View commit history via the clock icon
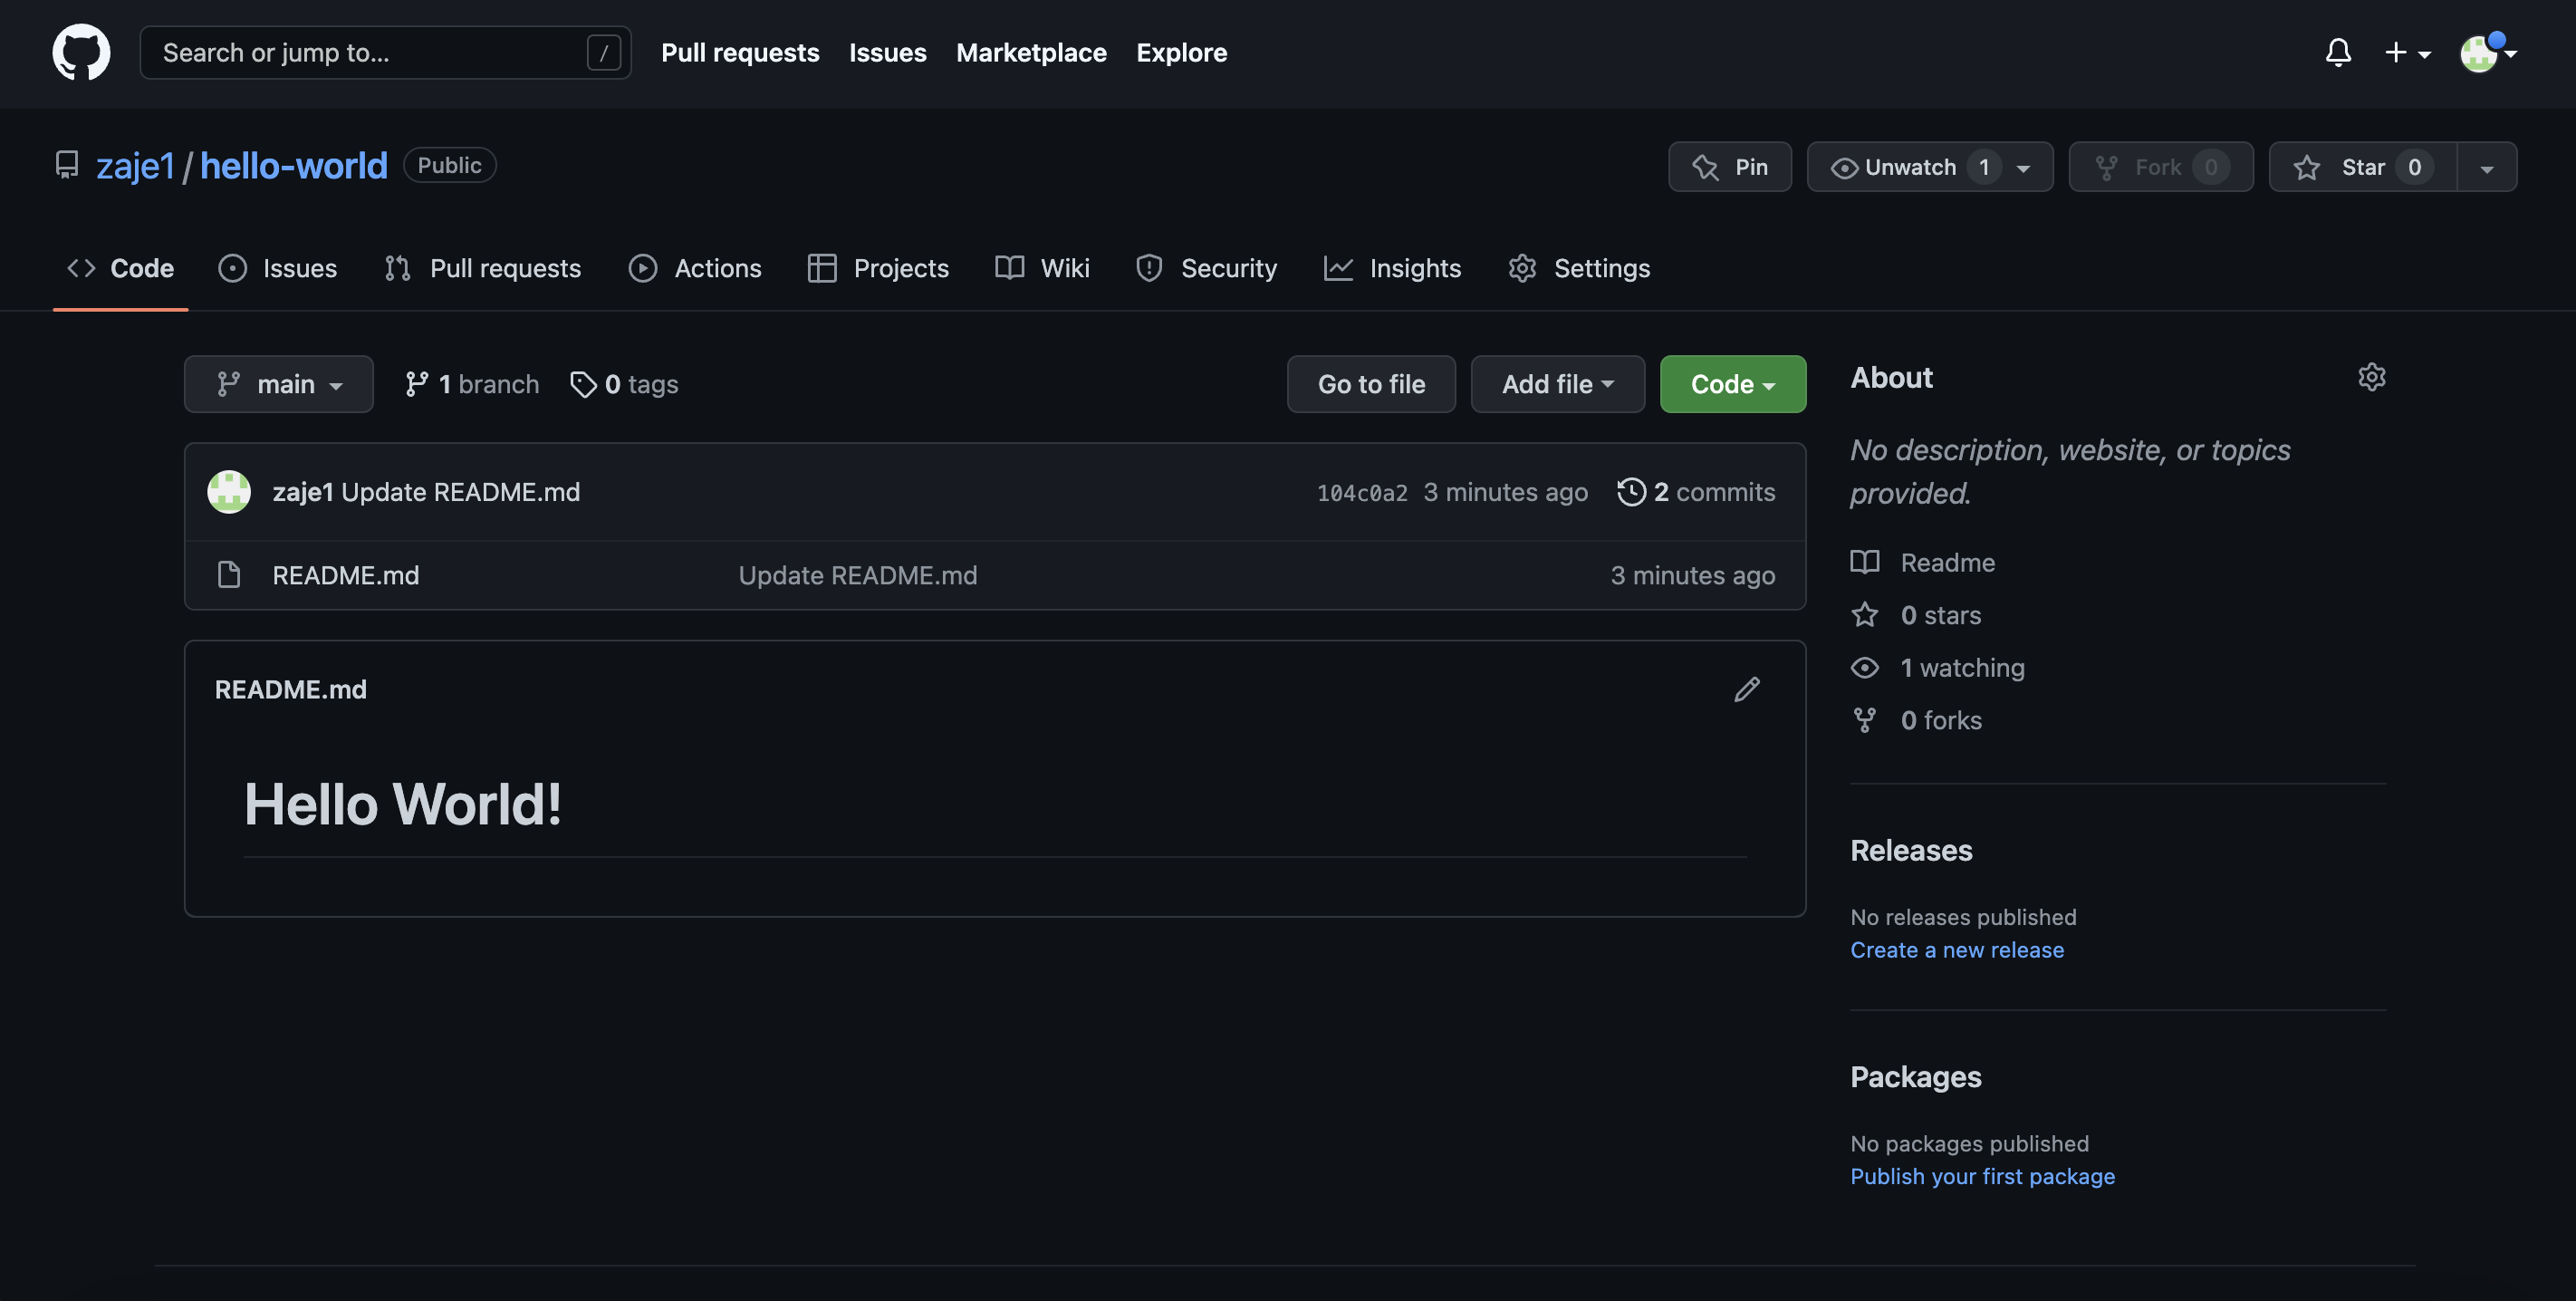Viewport: 2576px width, 1301px height. (x=1631, y=491)
